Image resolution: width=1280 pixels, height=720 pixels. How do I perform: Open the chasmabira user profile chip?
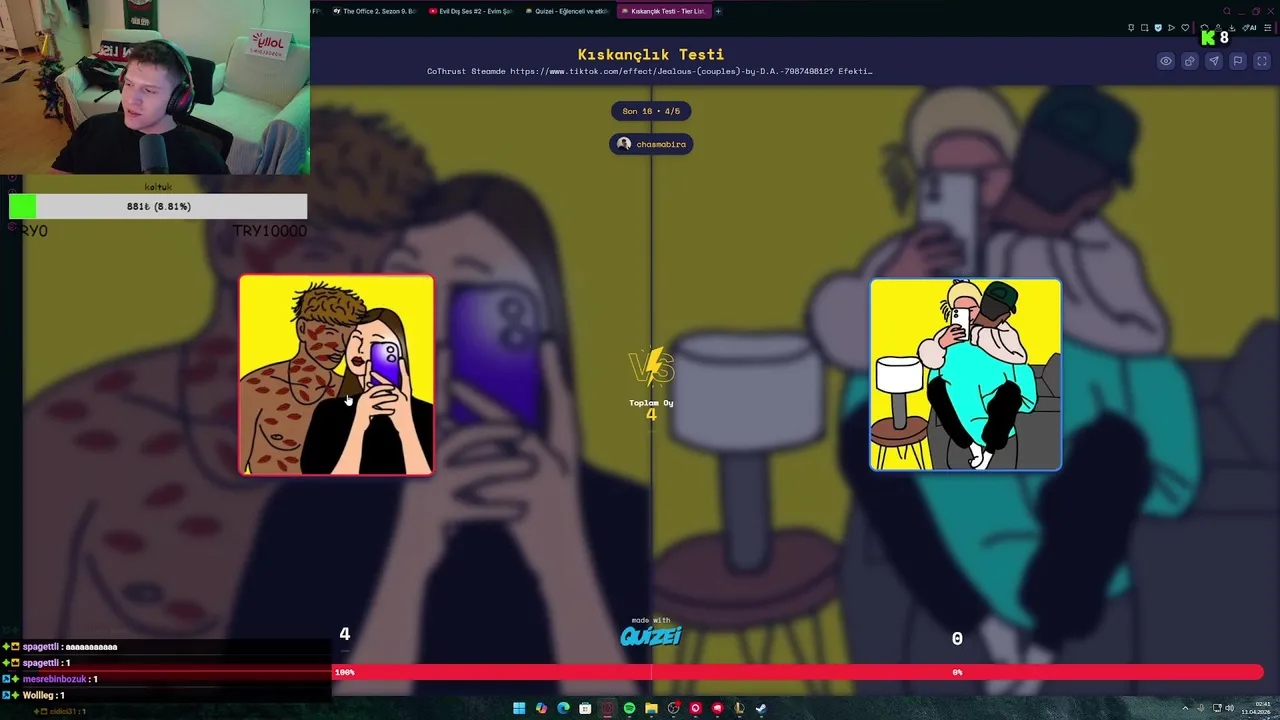coord(651,144)
